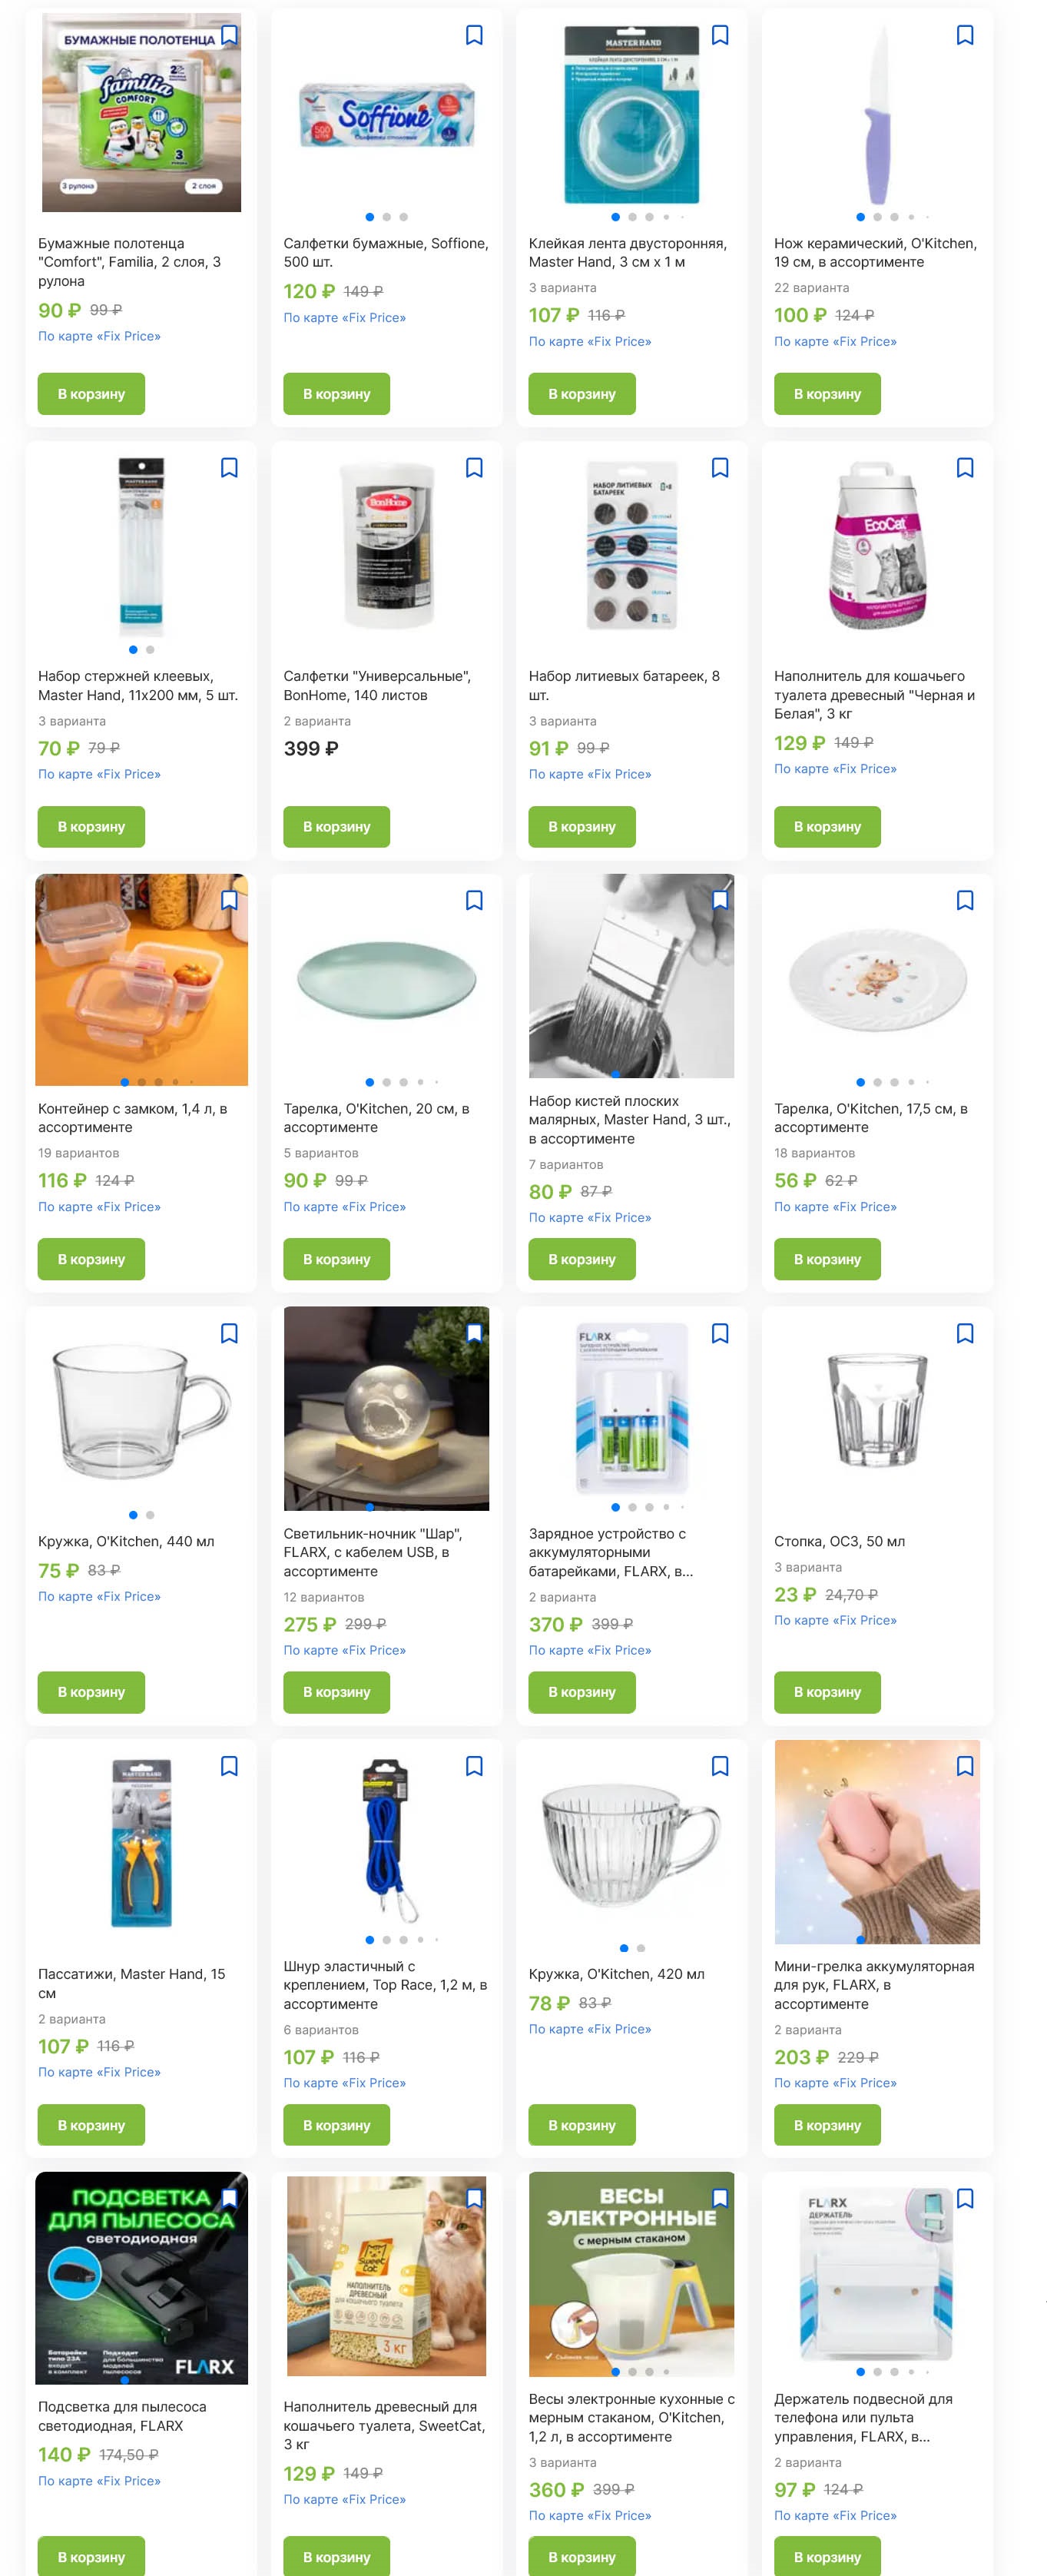The height and width of the screenshot is (2576, 1047).
Task: Switch to second photo of 420 ml mug
Action: point(641,1948)
